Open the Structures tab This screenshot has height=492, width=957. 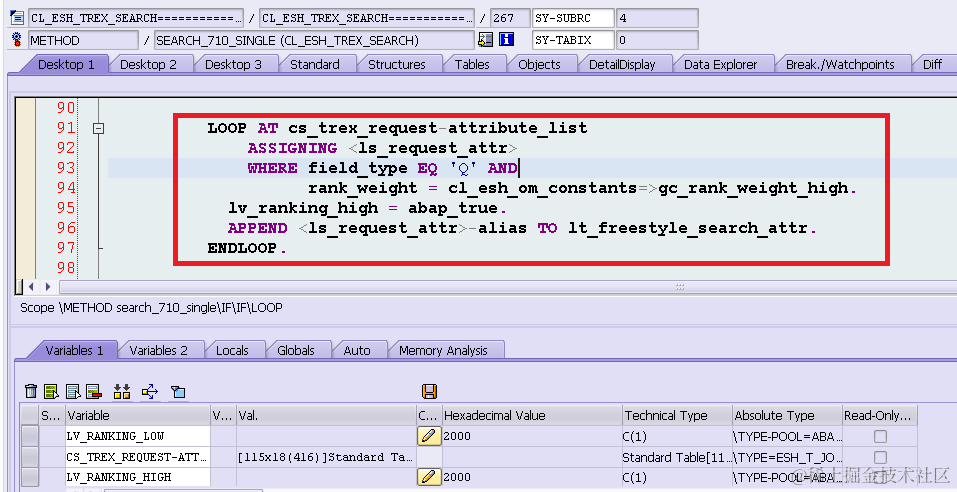click(x=397, y=64)
